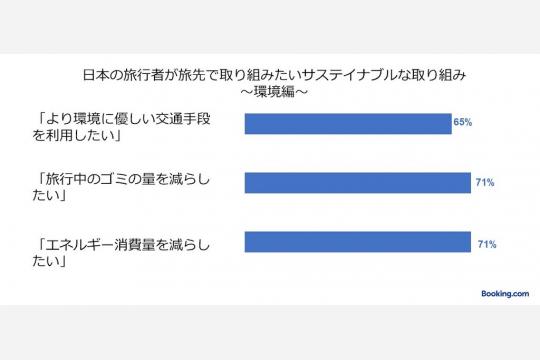Click the 65% value label
Screen dimensions: 540x360
463,122
